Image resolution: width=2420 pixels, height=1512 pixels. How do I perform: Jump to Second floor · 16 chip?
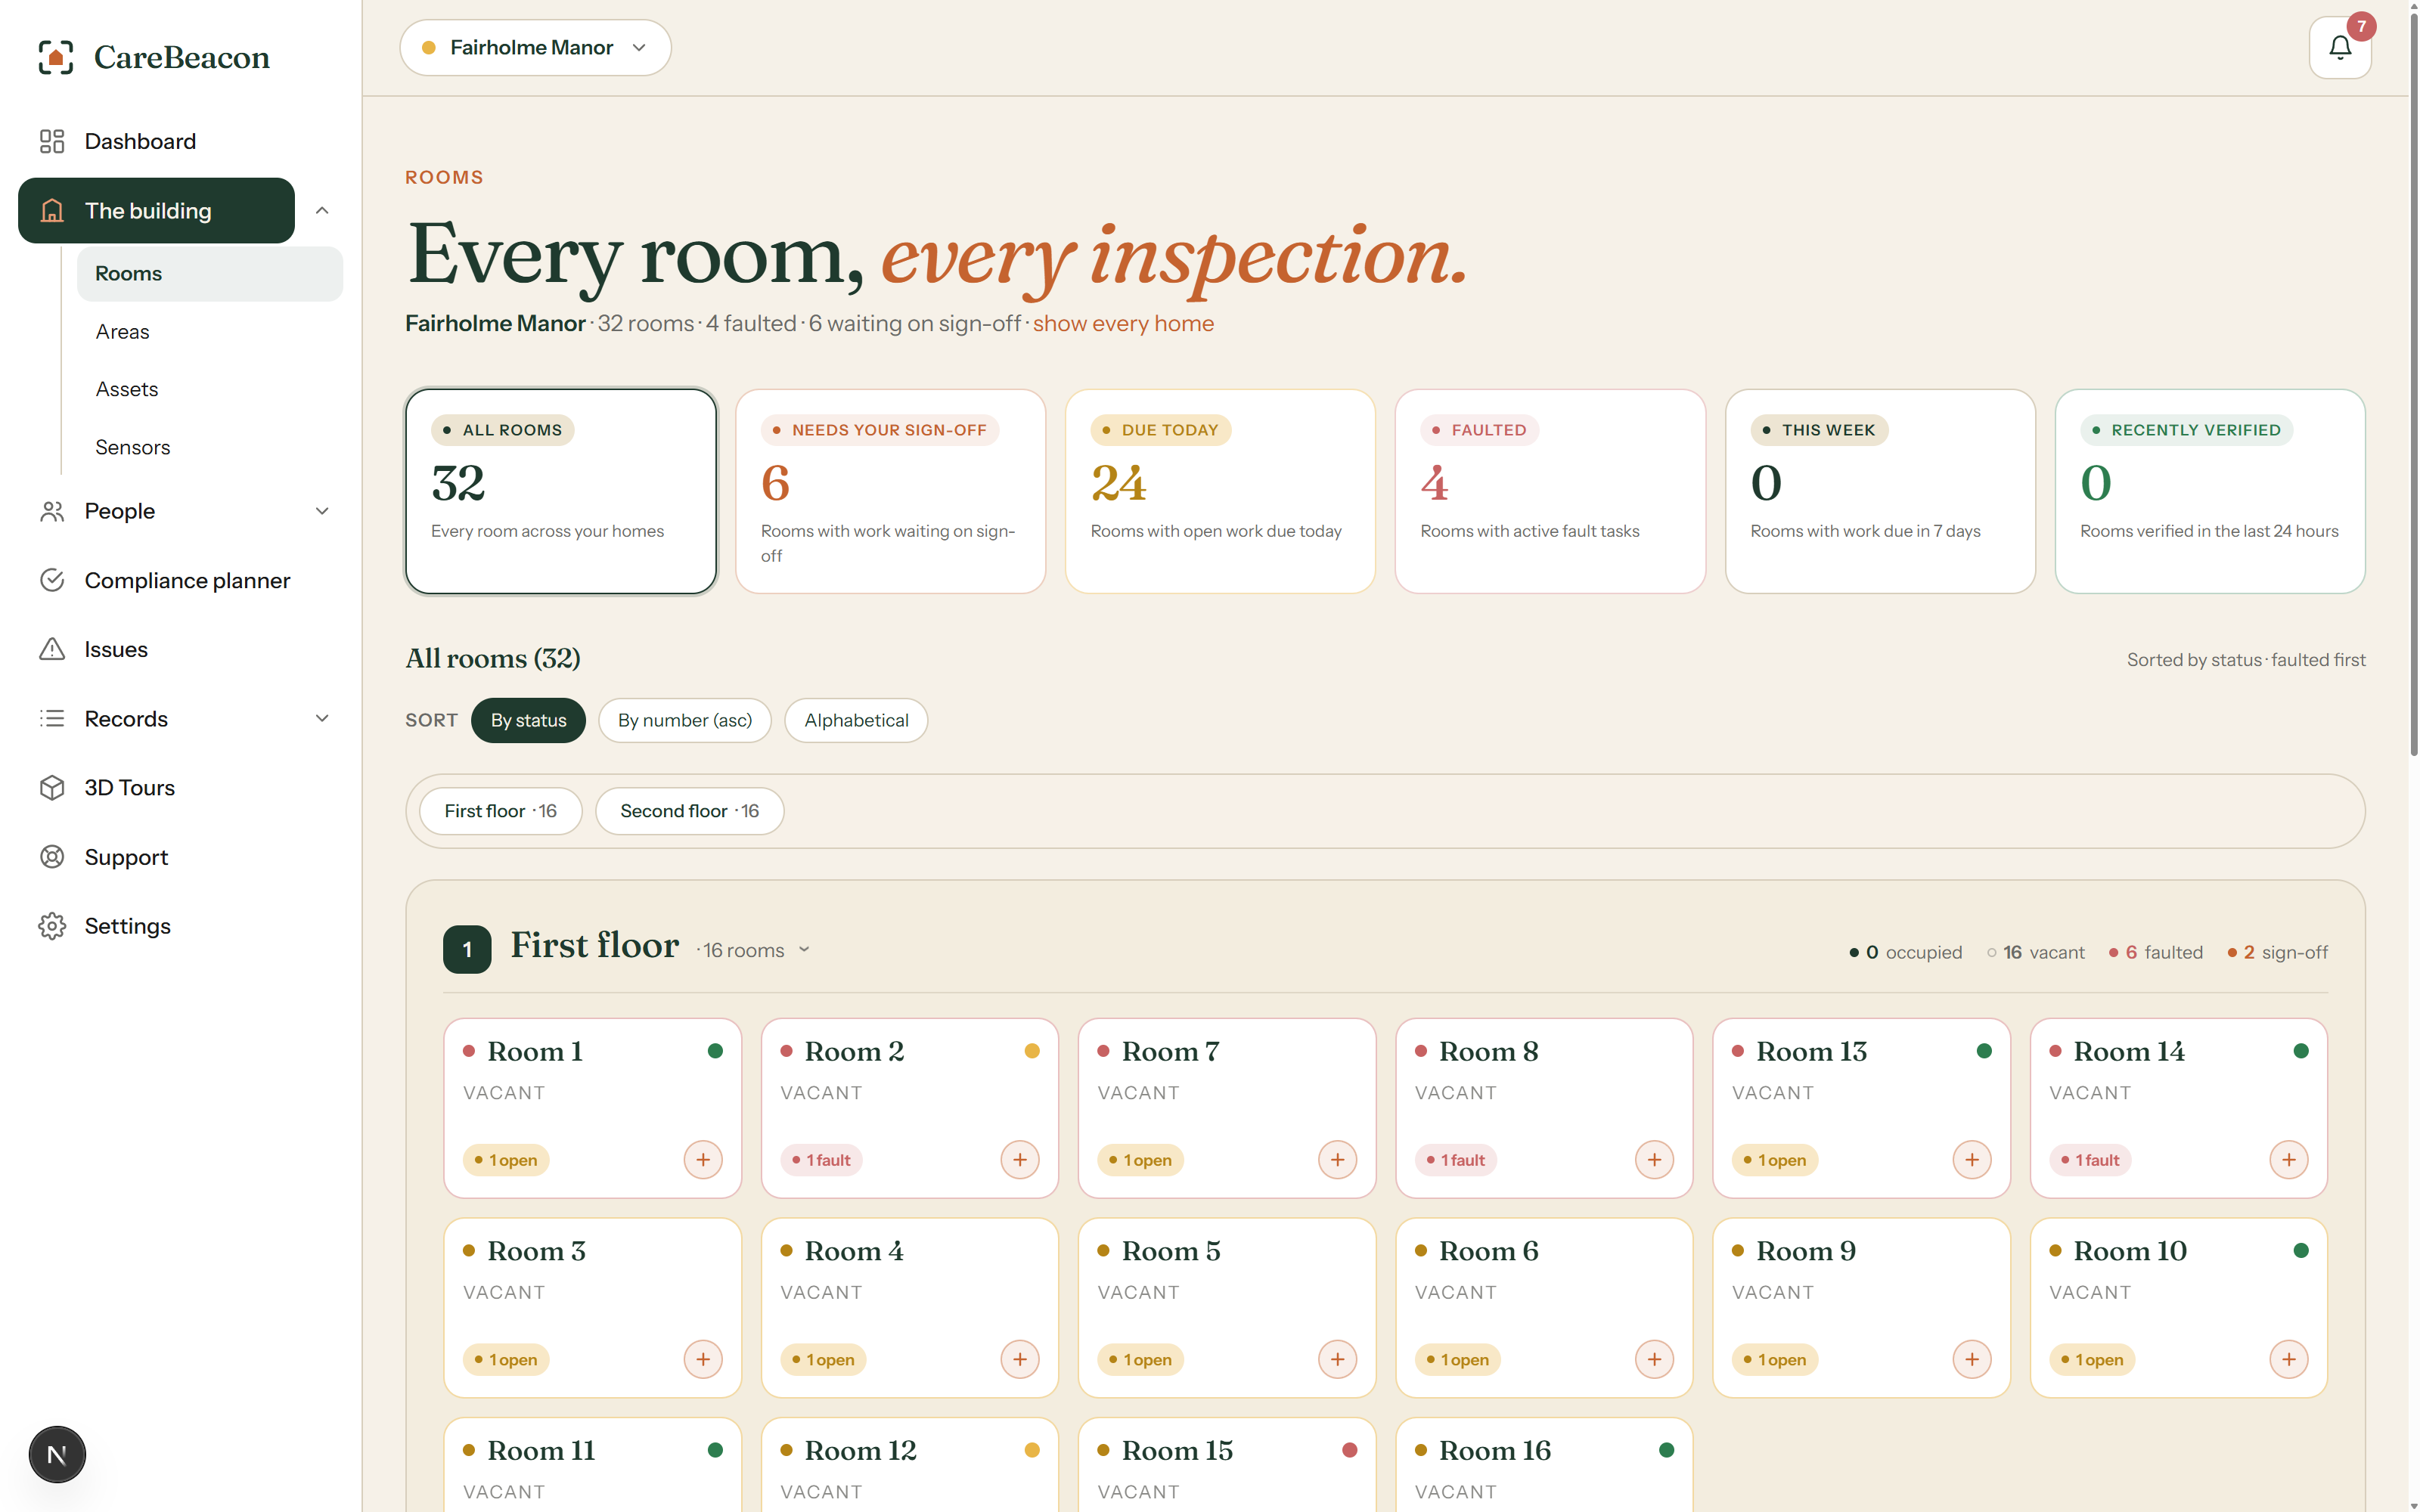pyautogui.click(x=689, y=811)
